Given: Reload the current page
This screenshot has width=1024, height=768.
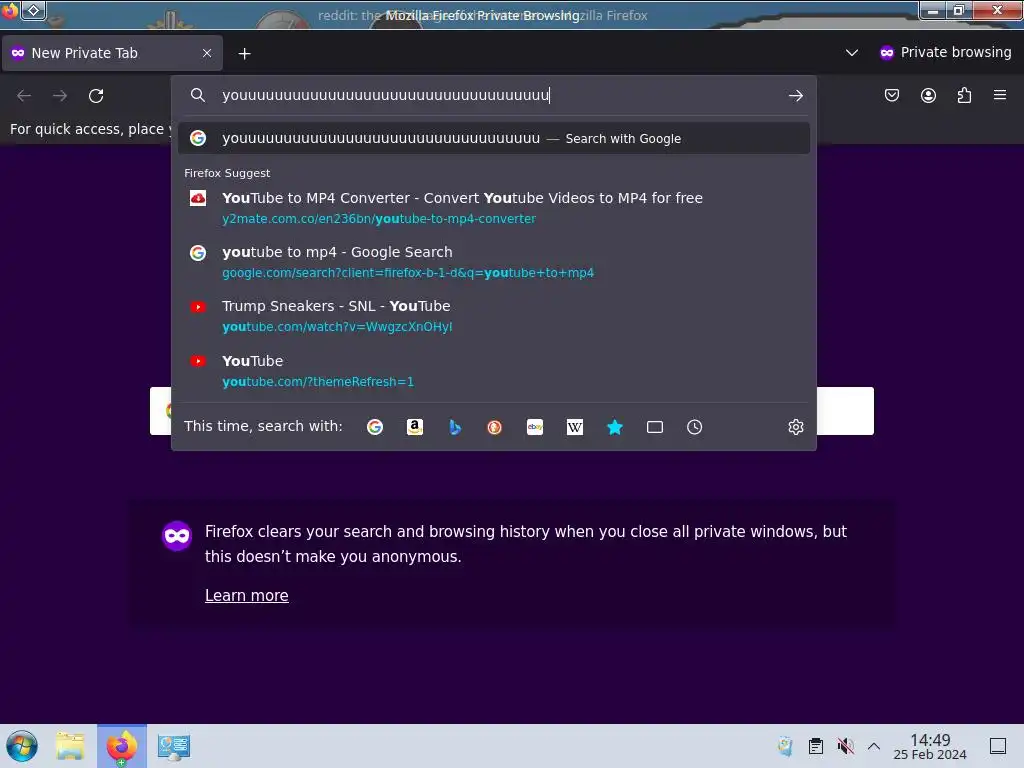Looking at the screenshot, I should 96,96.
